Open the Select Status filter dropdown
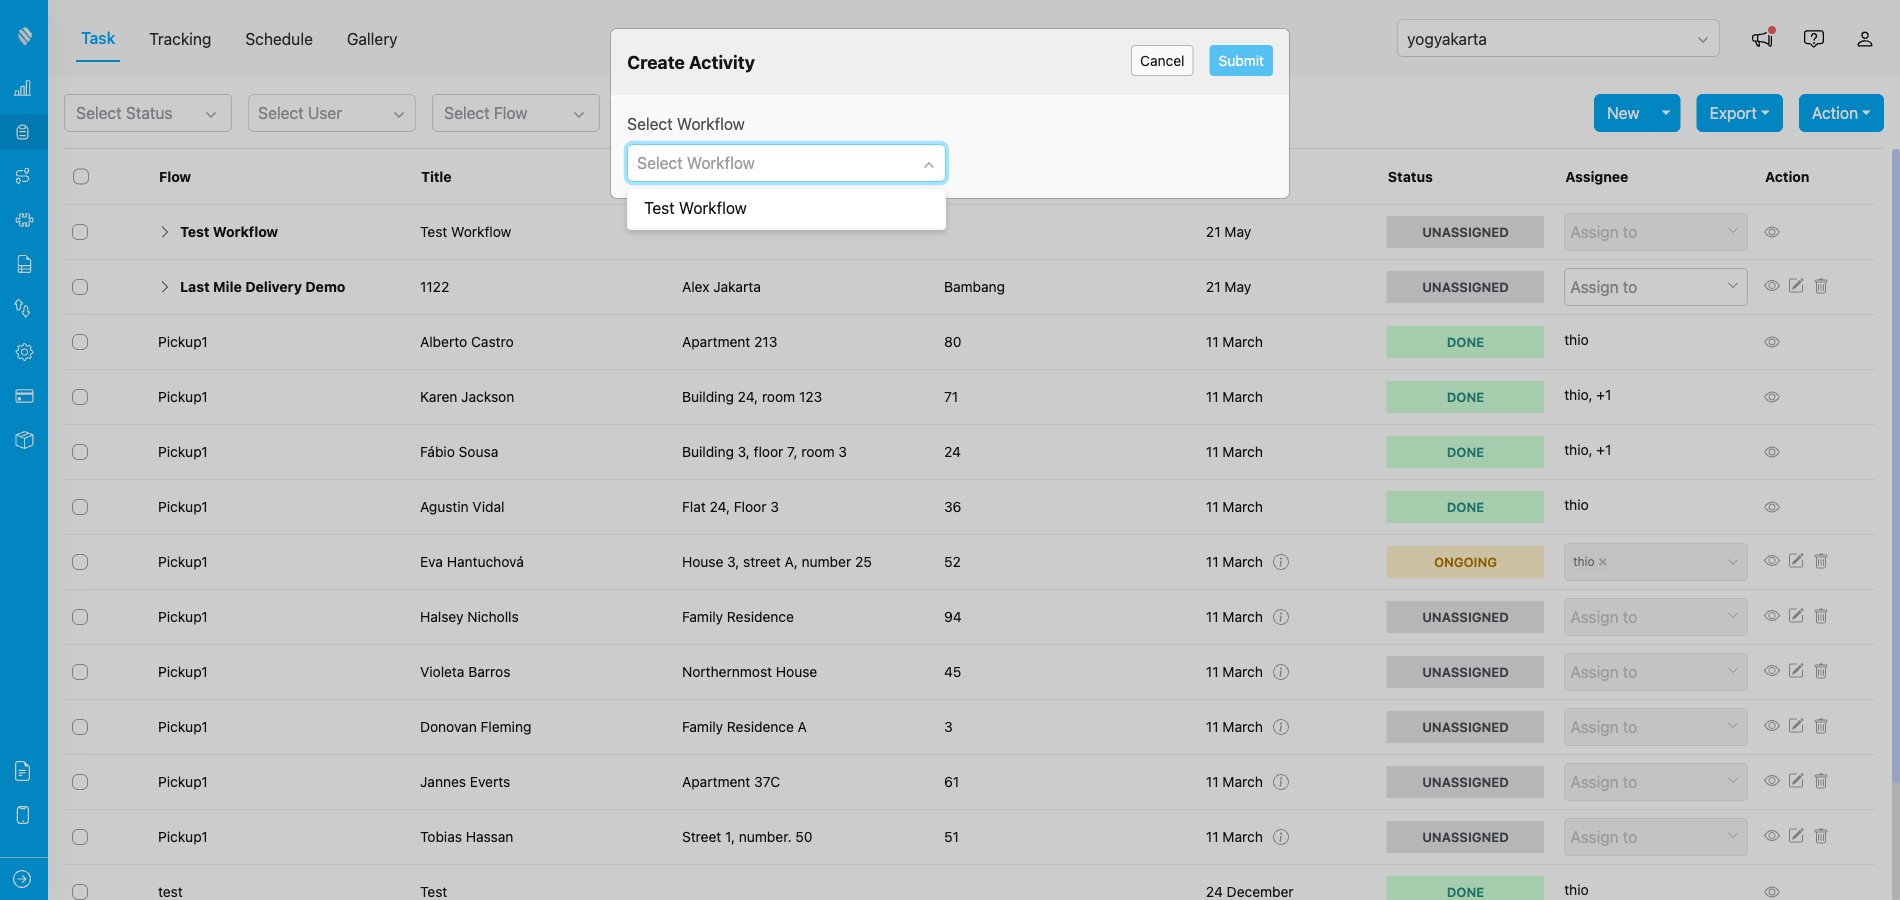This screenshot has height=900, width=1900. 148,113
